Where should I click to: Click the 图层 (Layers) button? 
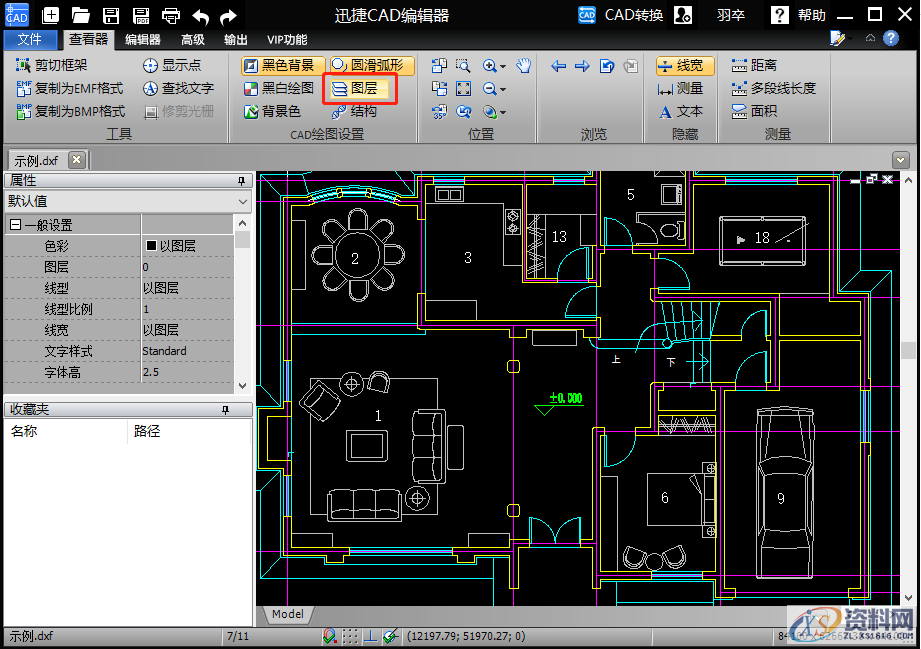click(x=362, y=89)
